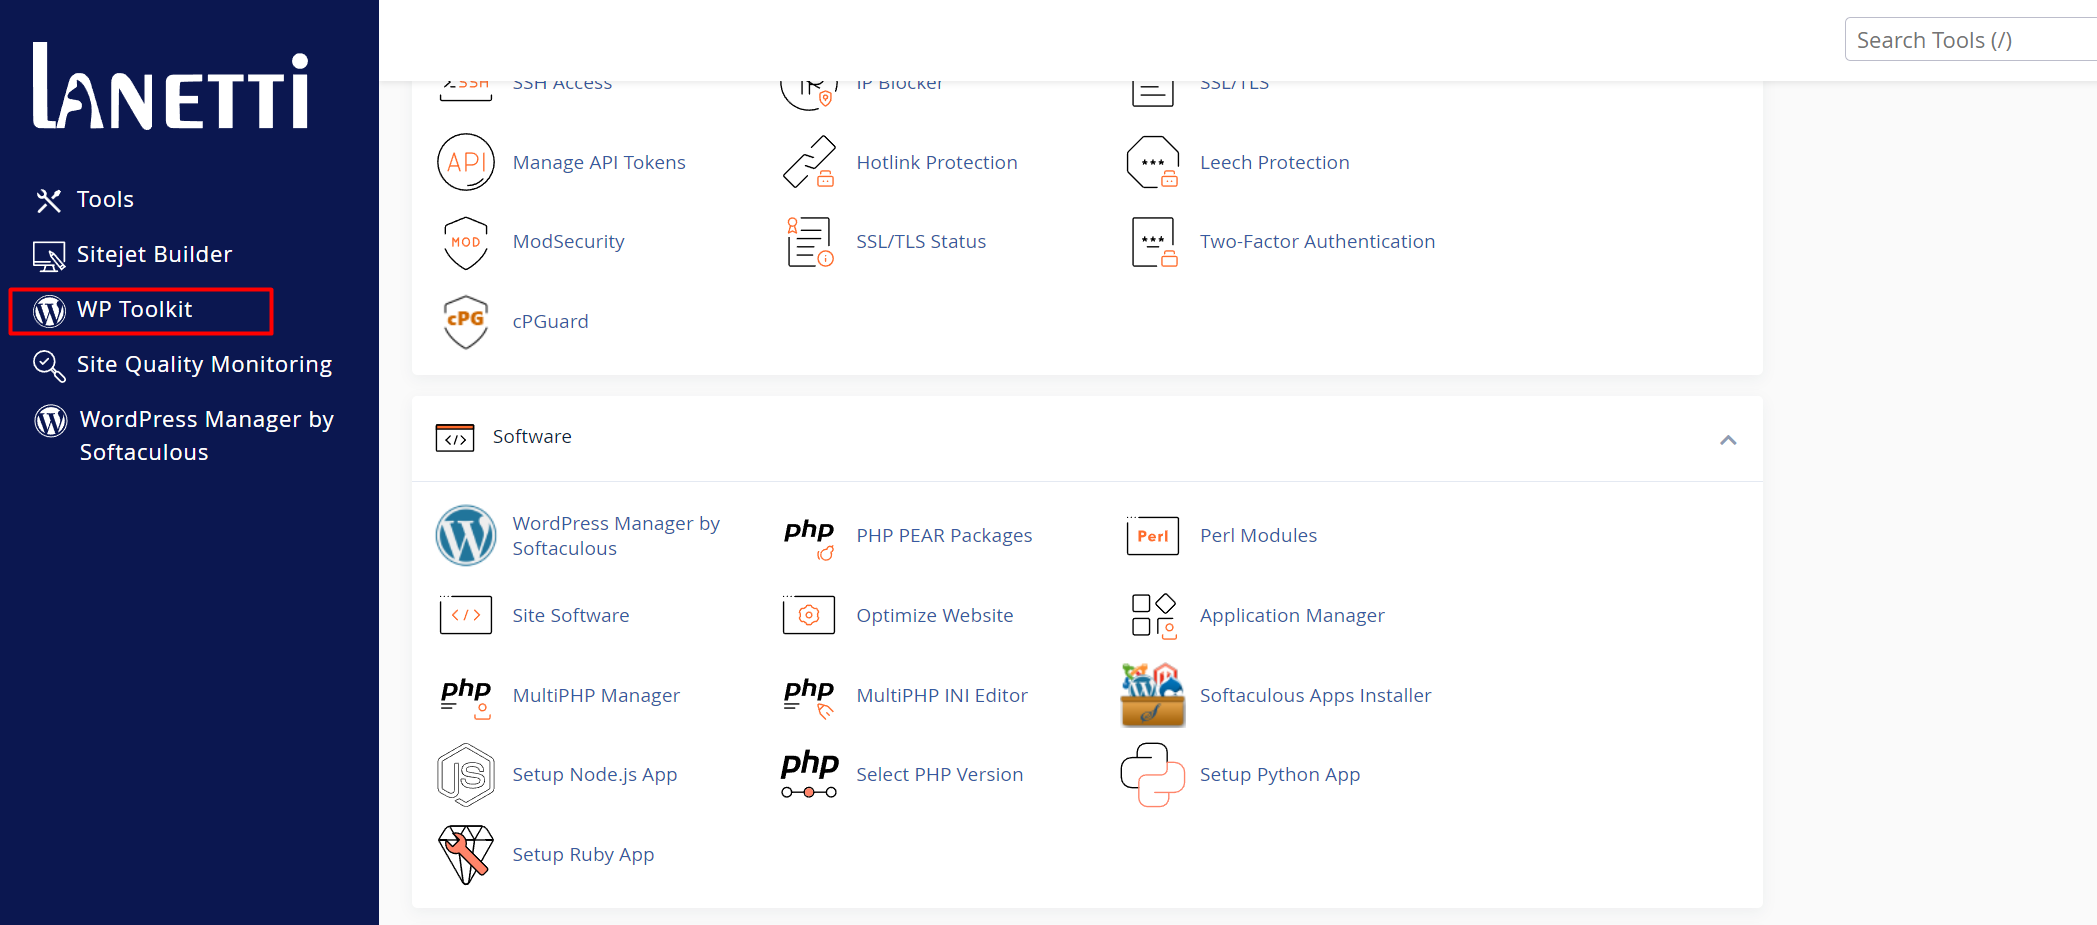The height and width of the screenshot is (925, 2097).
Task: Open Tools in the sidebar
Action: click(x=105, y=200)
